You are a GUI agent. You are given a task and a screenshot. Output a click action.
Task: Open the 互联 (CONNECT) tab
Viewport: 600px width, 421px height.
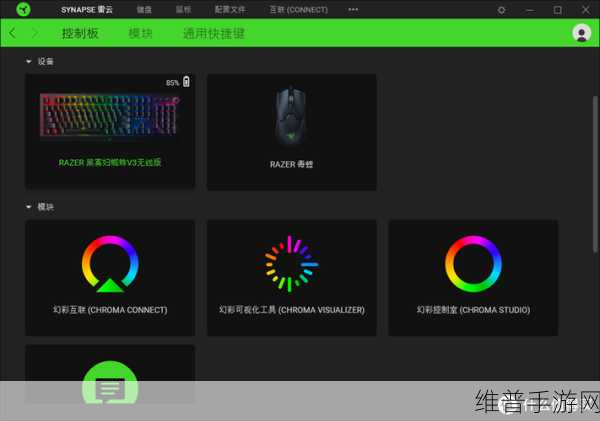(298, 10)
